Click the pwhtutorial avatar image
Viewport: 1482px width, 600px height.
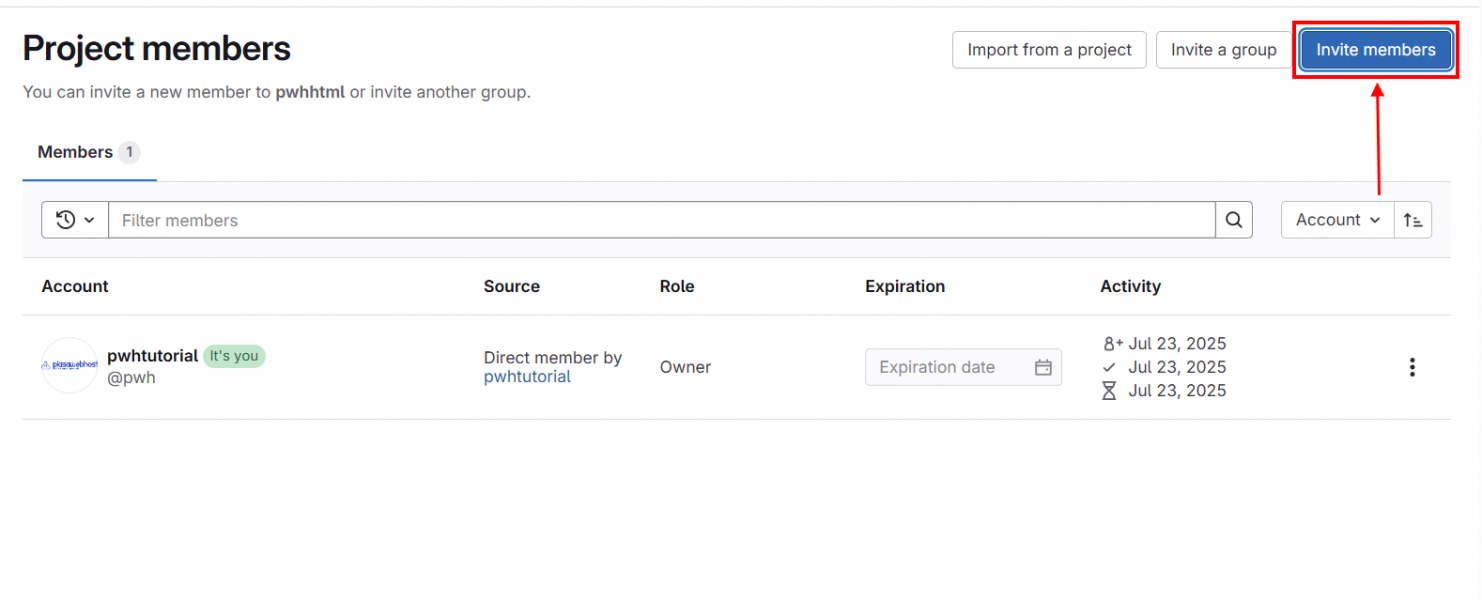click(69, 366)
